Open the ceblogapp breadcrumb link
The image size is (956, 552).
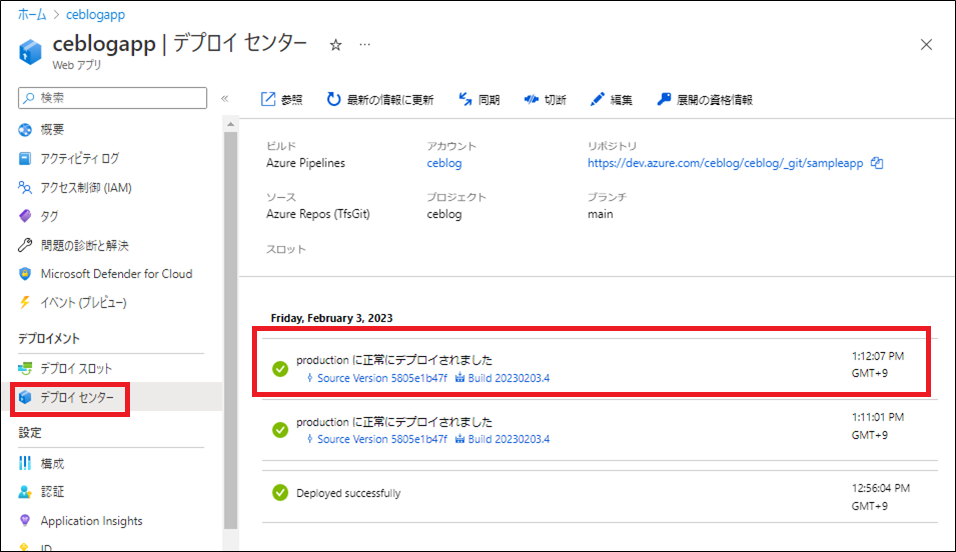[95, 15]
